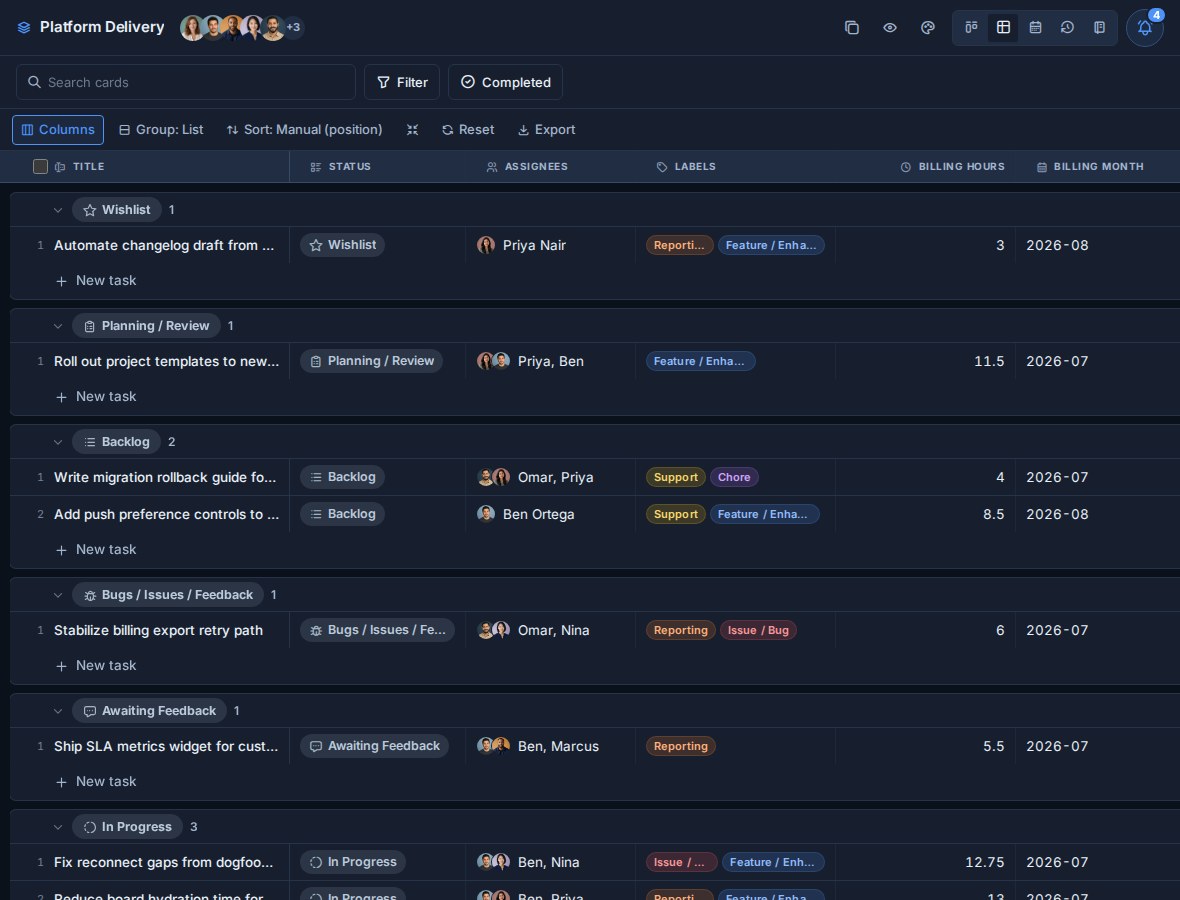Open the Columns chooser
Viewport: 1180px width, 900px height.
(58, 129)
